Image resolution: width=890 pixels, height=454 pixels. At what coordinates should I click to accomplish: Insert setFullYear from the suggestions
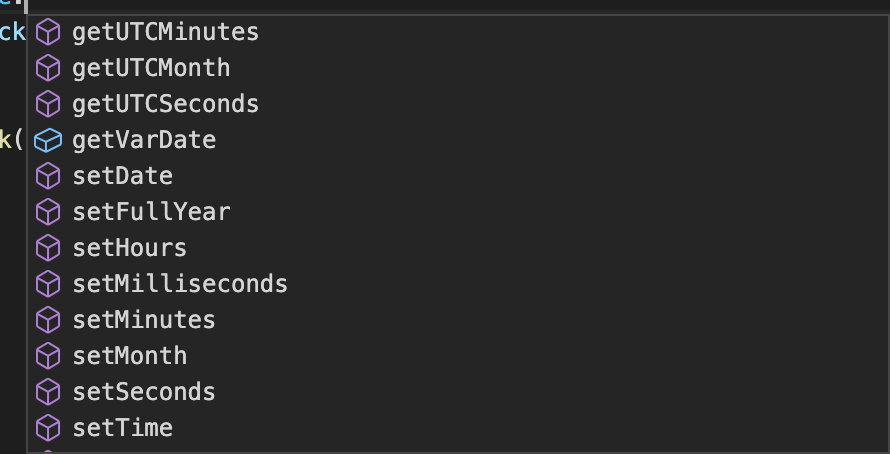(458, 212)
